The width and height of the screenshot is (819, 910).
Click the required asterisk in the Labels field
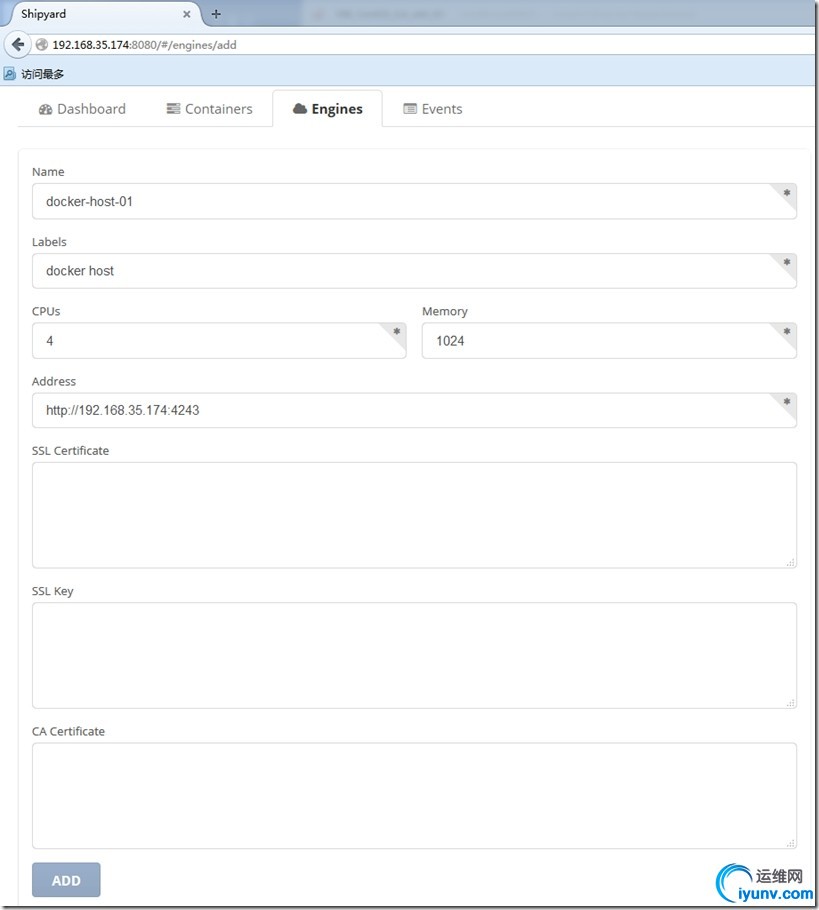786,262
